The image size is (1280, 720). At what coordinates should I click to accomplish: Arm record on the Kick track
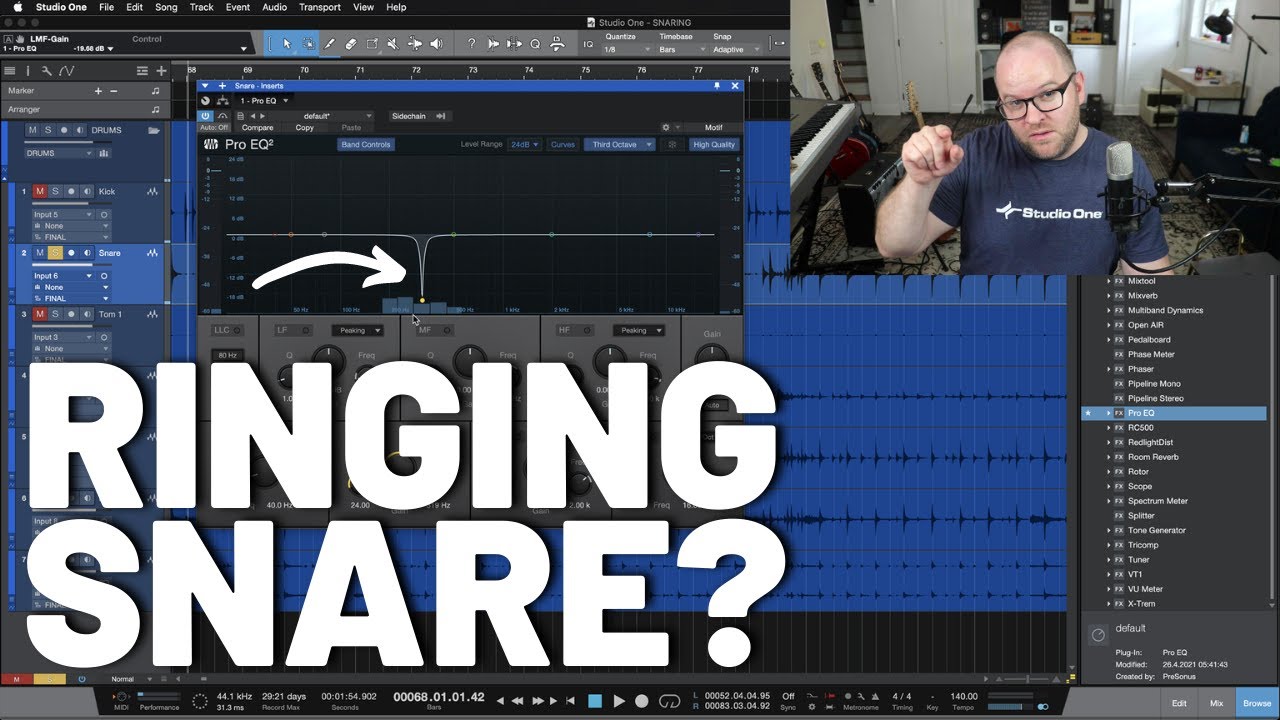[x=71, y=191]
